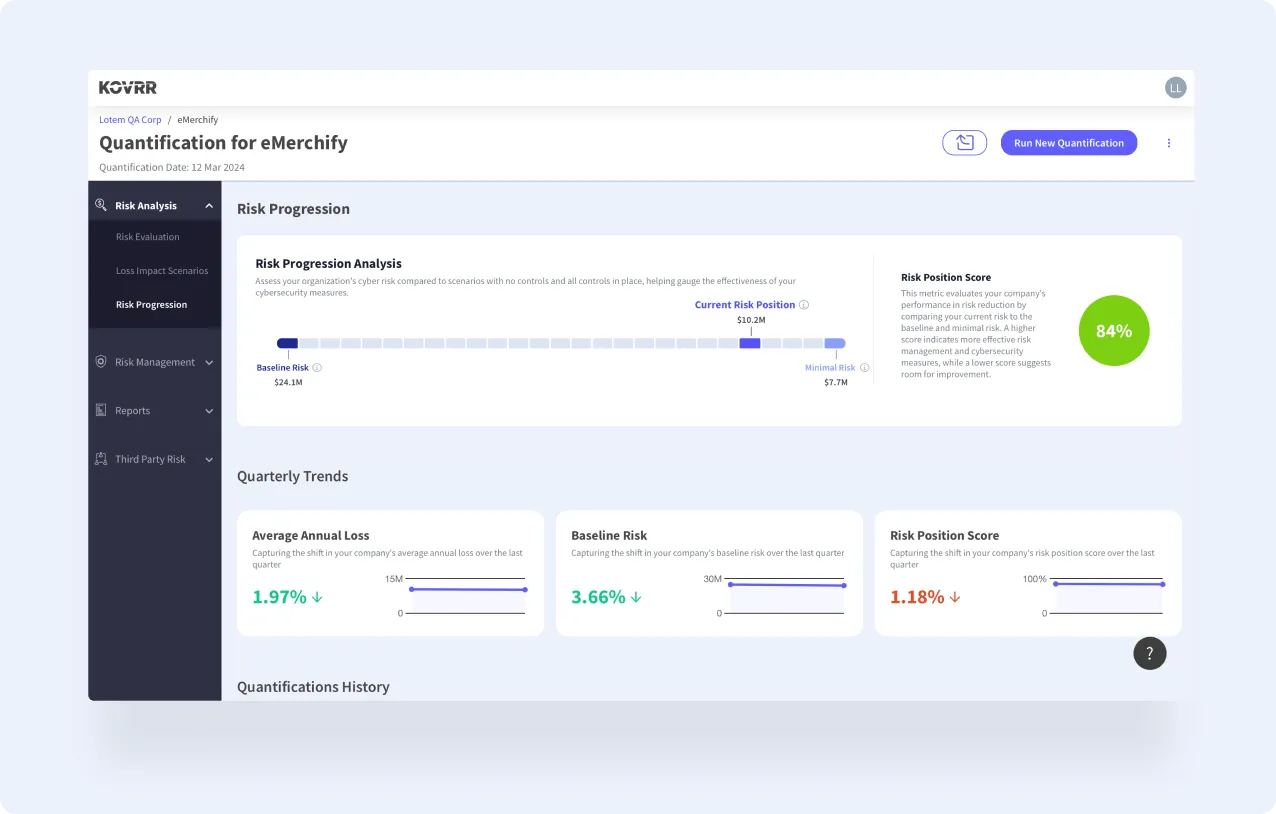This screenshot has height=814, width=1276.
Task: Click the Third Party Risk icon
Action: pyautogui.click(x=101, y=458)
